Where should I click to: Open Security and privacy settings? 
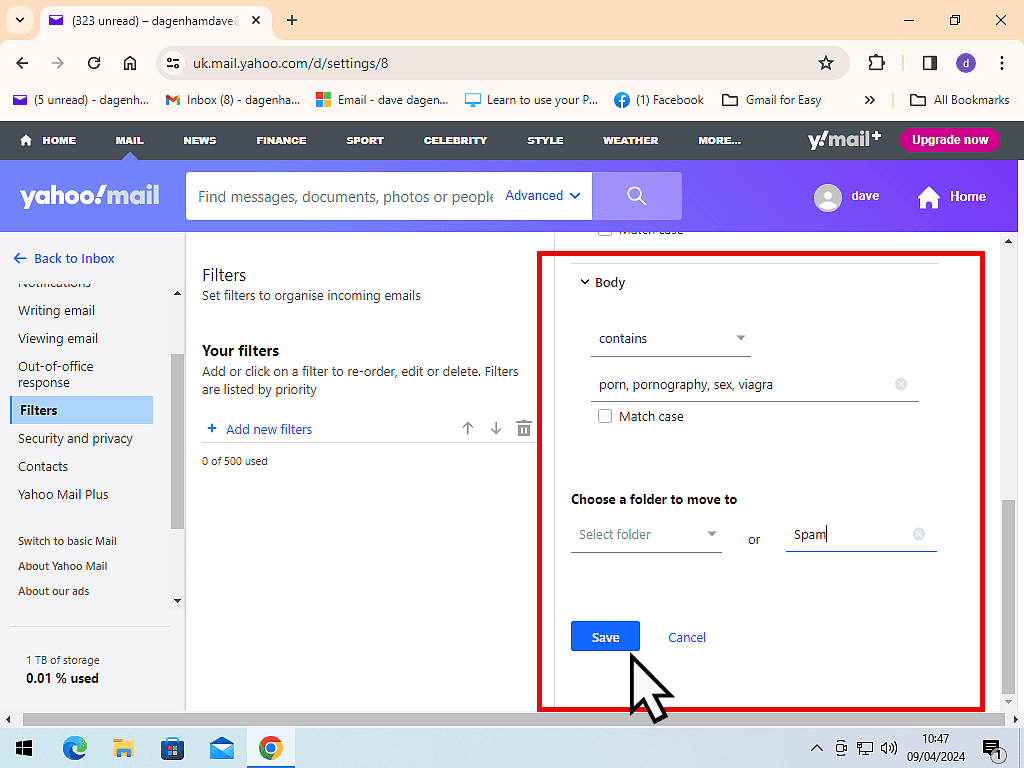75,438
